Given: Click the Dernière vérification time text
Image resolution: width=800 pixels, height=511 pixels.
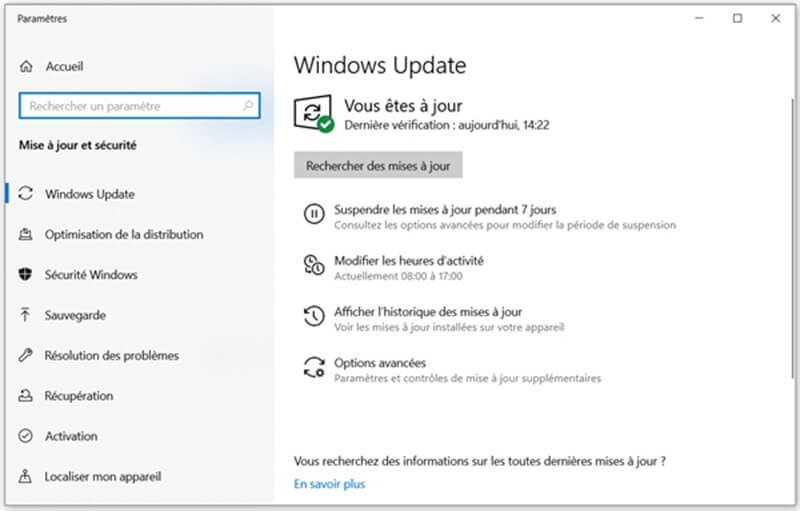Looking at the screenshot, I should (446, 125).
